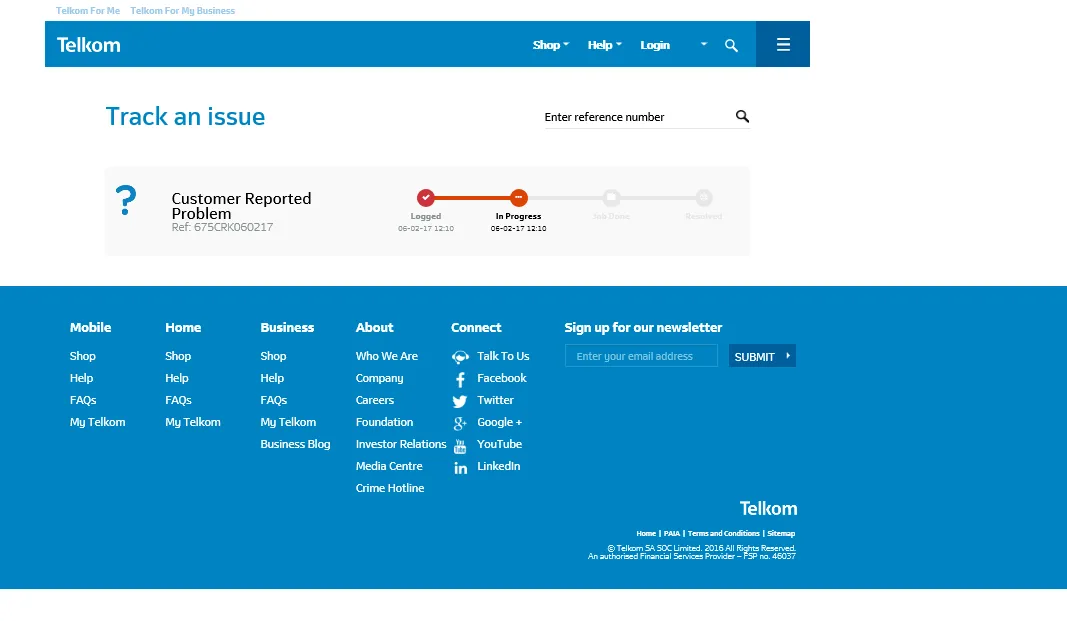The width and height of the screenshot is (1067, 621).
Task: Open Help under Business footer column
Action: (x=272, y=377)
